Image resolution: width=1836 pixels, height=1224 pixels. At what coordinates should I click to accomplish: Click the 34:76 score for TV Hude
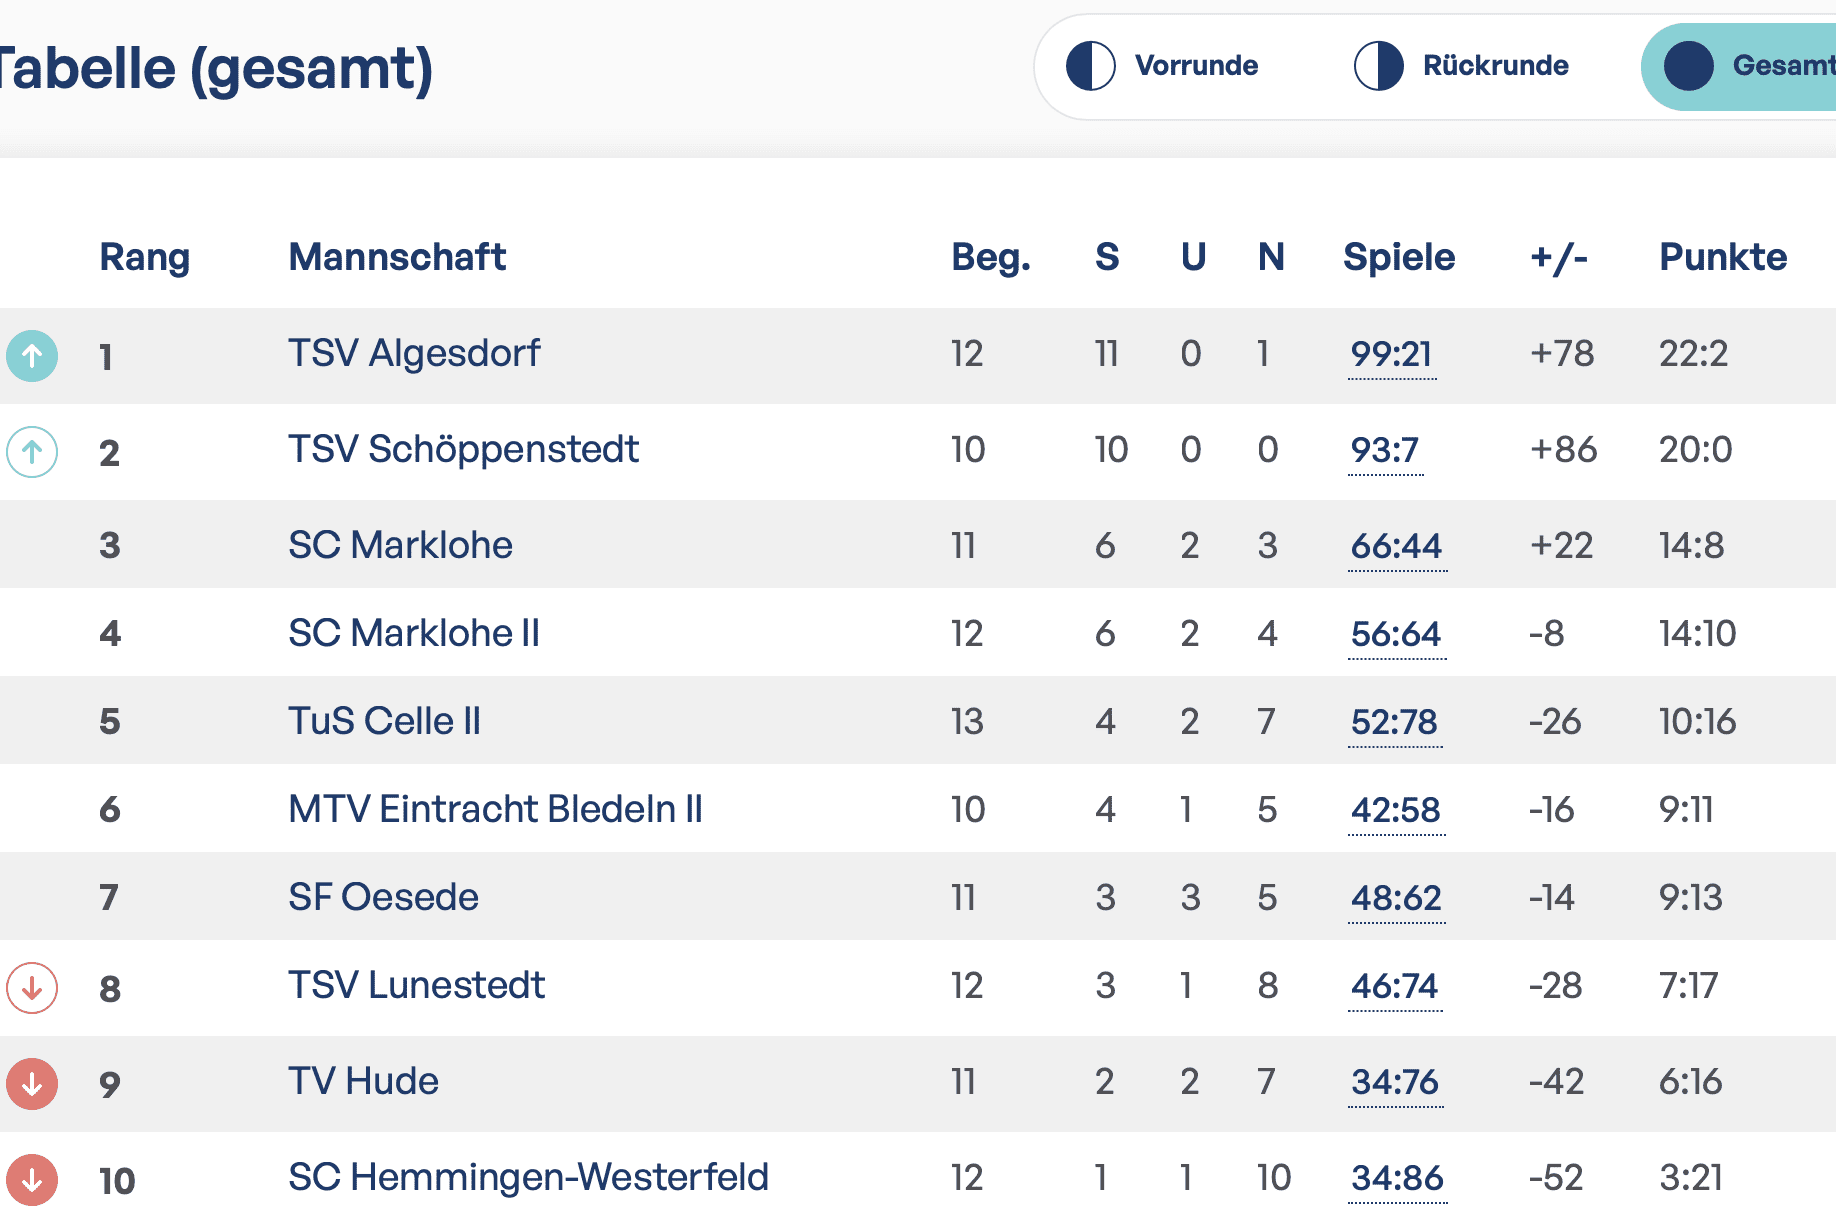point(1394,1082)
